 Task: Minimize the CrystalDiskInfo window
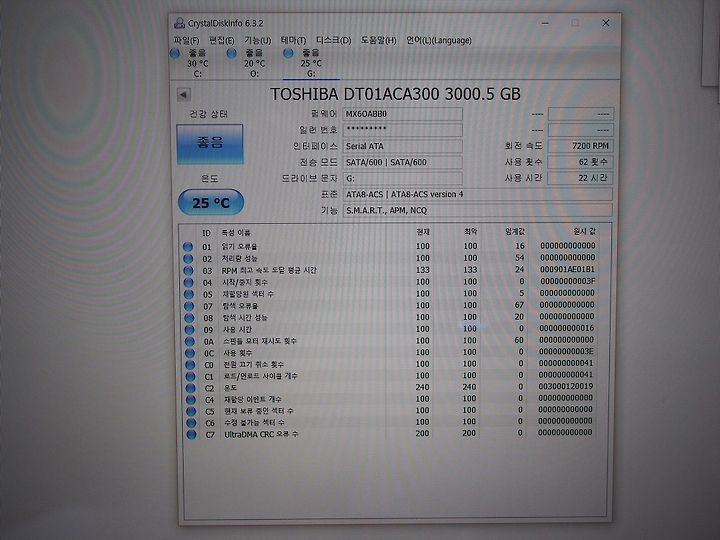[545, 23]
